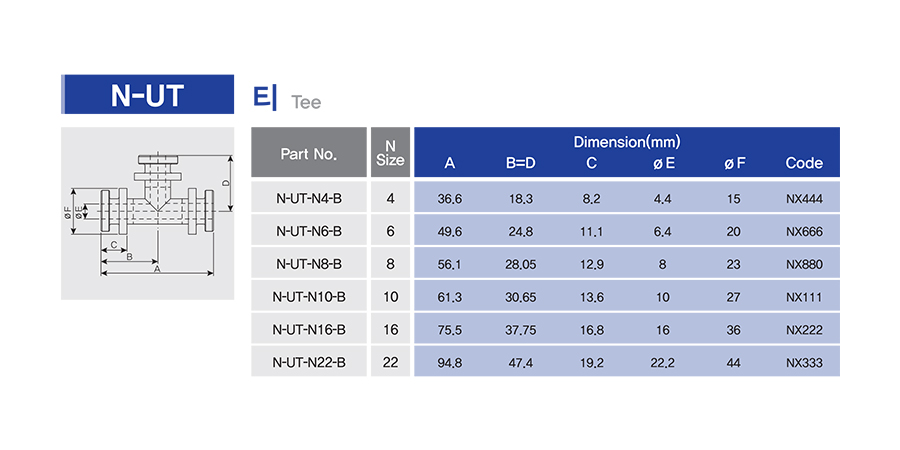900x450 pixels.
Task: Click the blue E section marker
Action: (x=265, y=98)
